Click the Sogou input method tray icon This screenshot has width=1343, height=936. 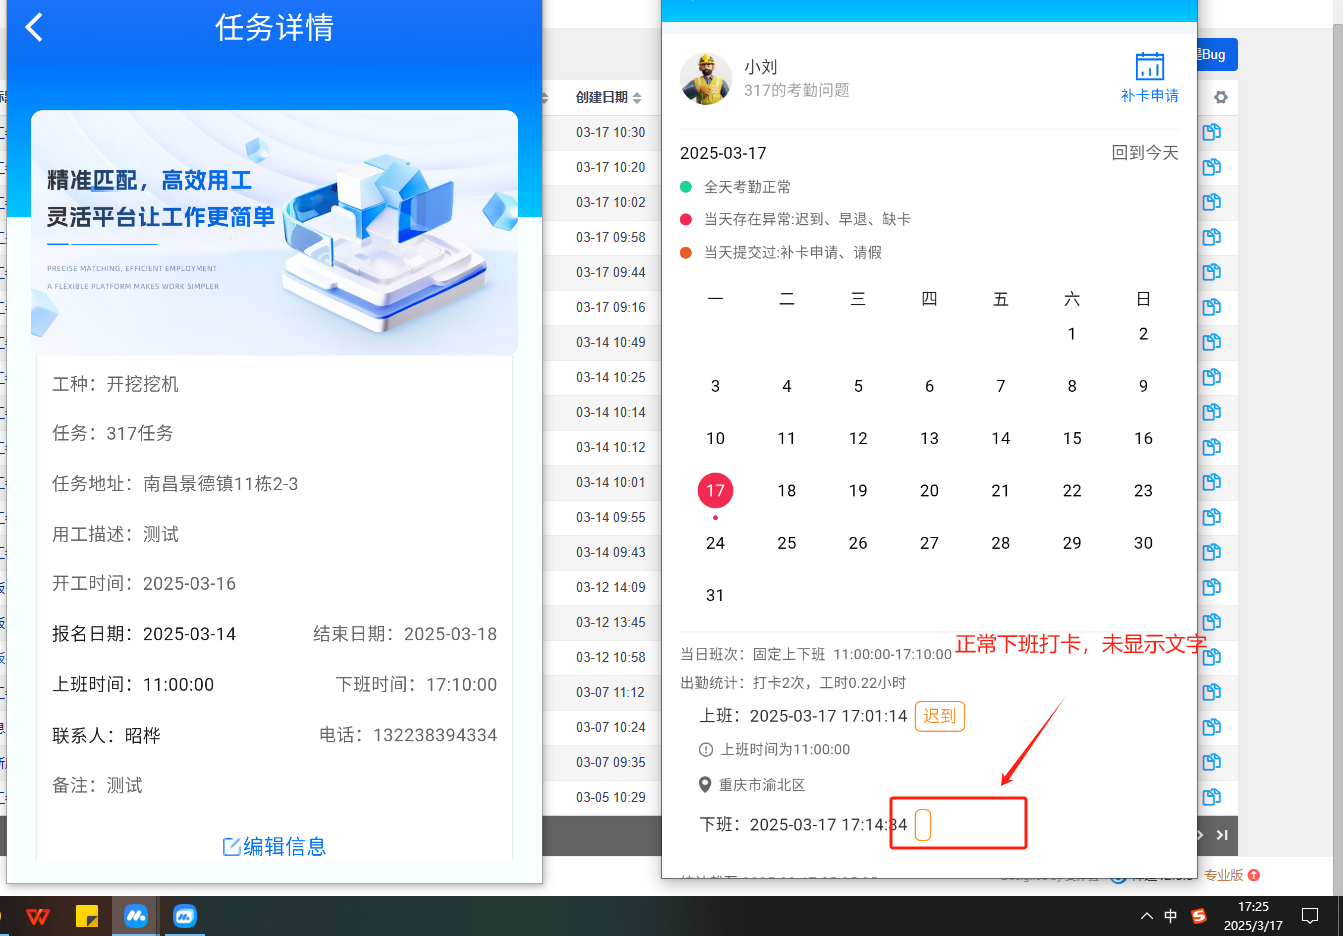(x=1199, y=916)
